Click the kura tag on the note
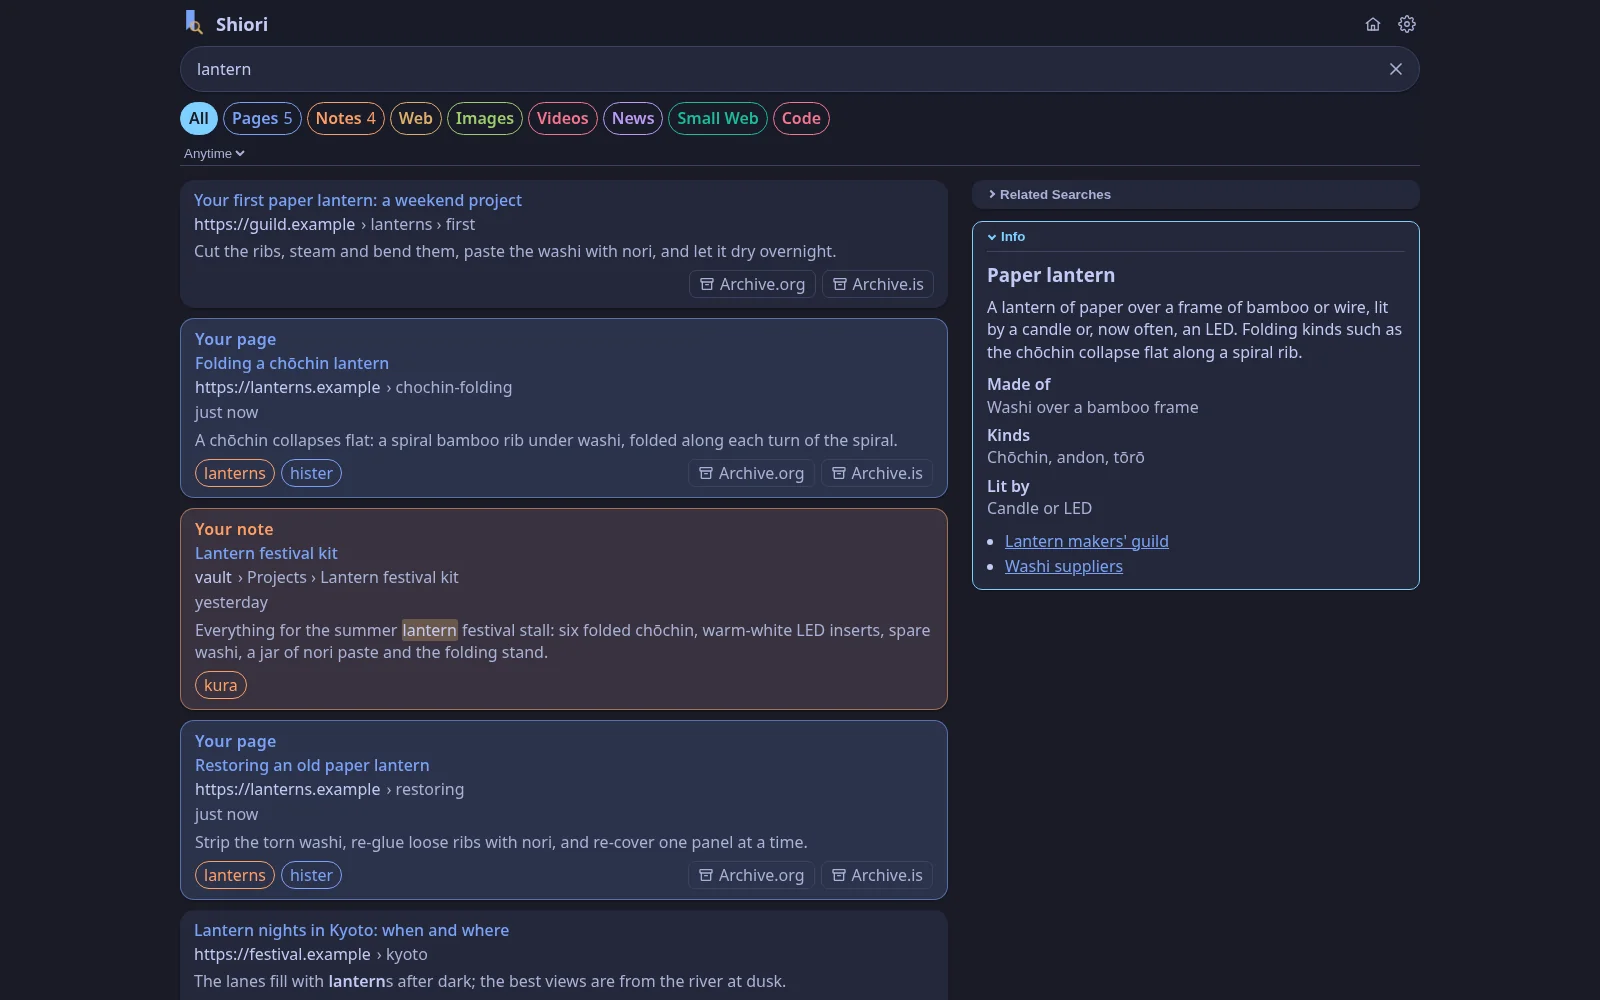The image size is (1600, 1000). [x=221, y=685]
